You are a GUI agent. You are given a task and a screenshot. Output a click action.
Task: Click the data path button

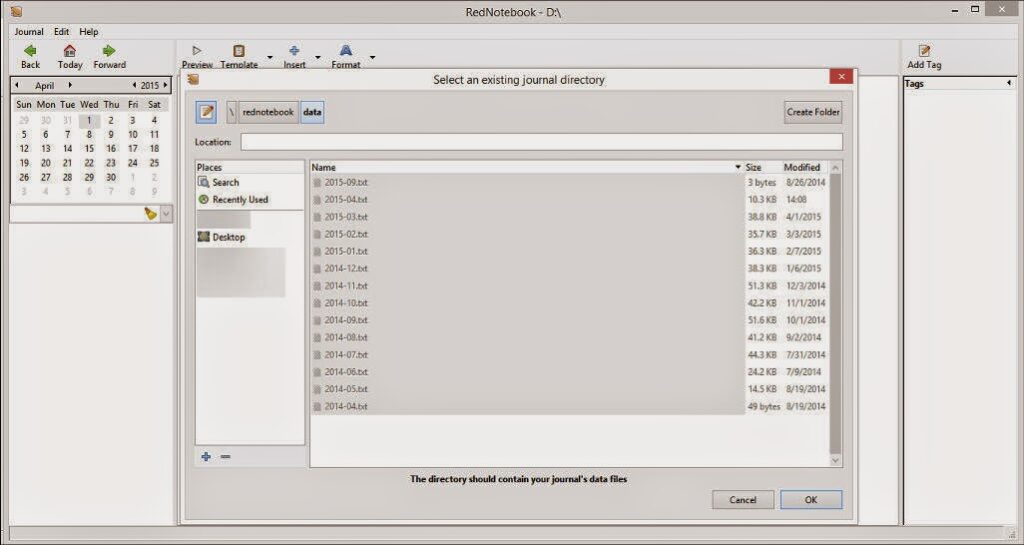click(x=312, y=112)
